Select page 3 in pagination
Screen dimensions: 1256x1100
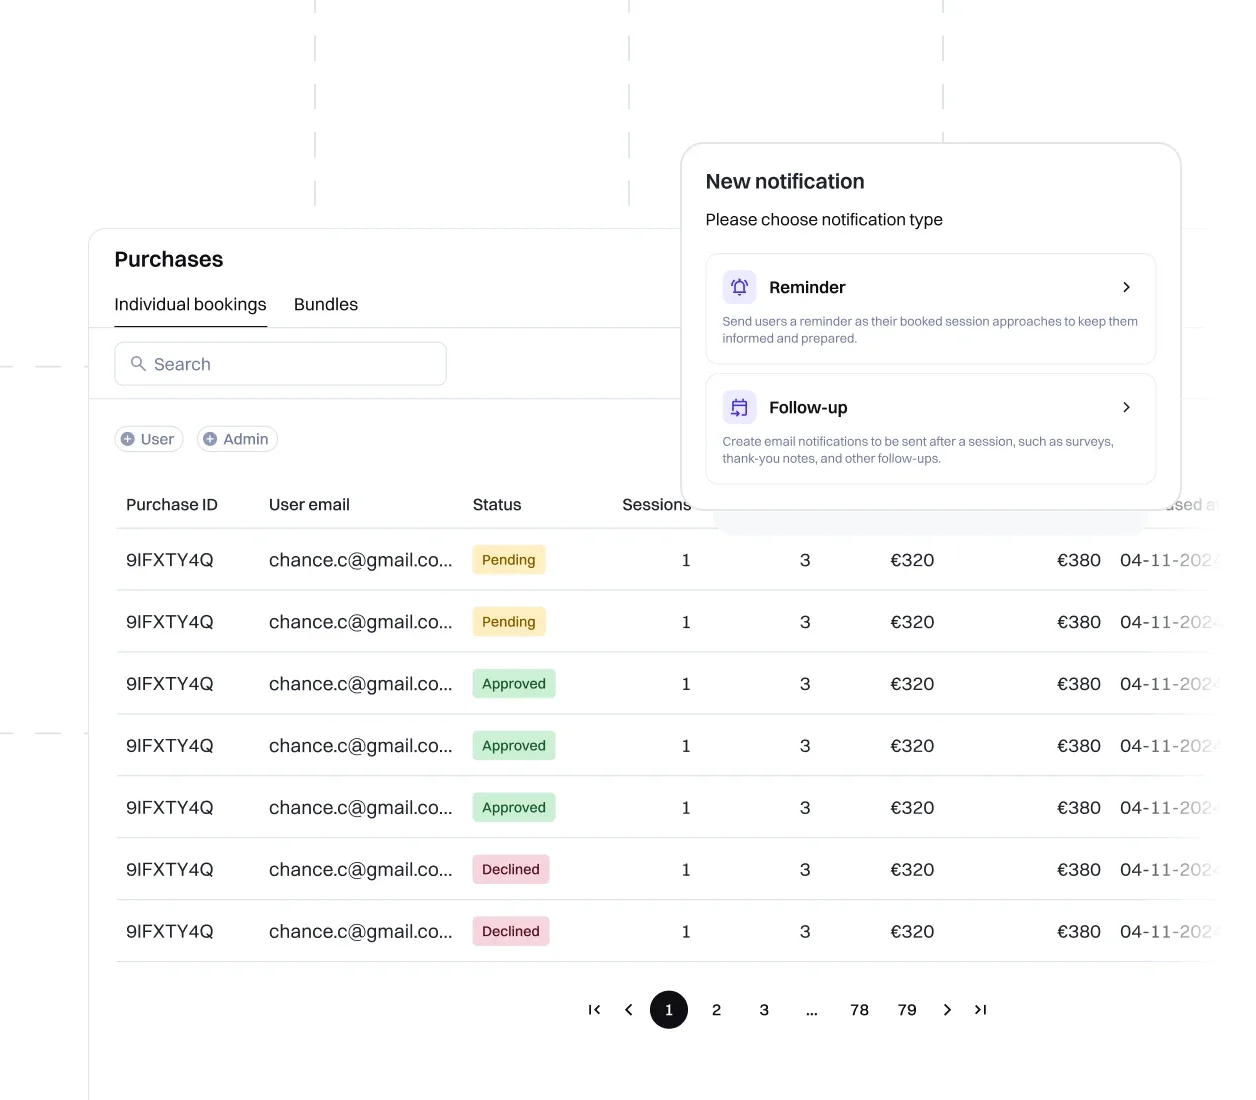tap(764, 1010)
